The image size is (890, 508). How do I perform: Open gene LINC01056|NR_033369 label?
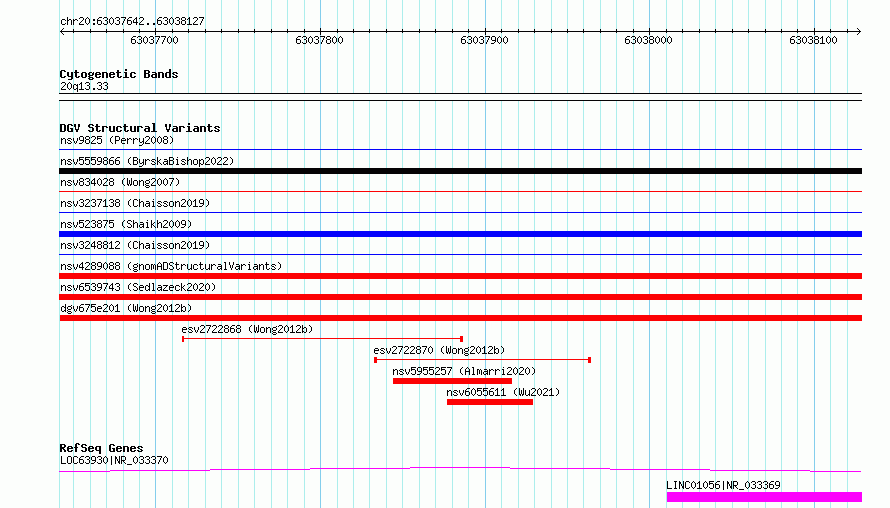pos(723,485)
